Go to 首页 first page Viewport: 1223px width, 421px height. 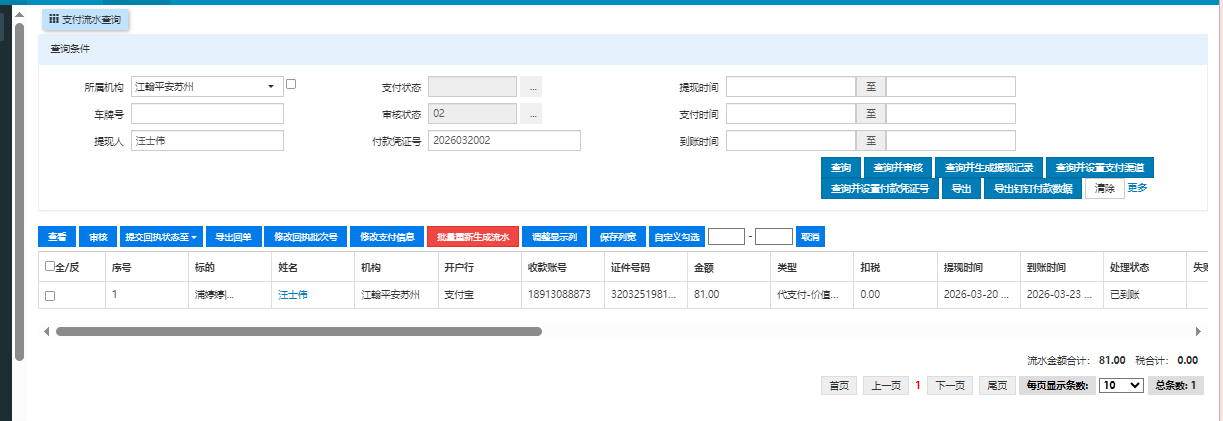[839, 385]
